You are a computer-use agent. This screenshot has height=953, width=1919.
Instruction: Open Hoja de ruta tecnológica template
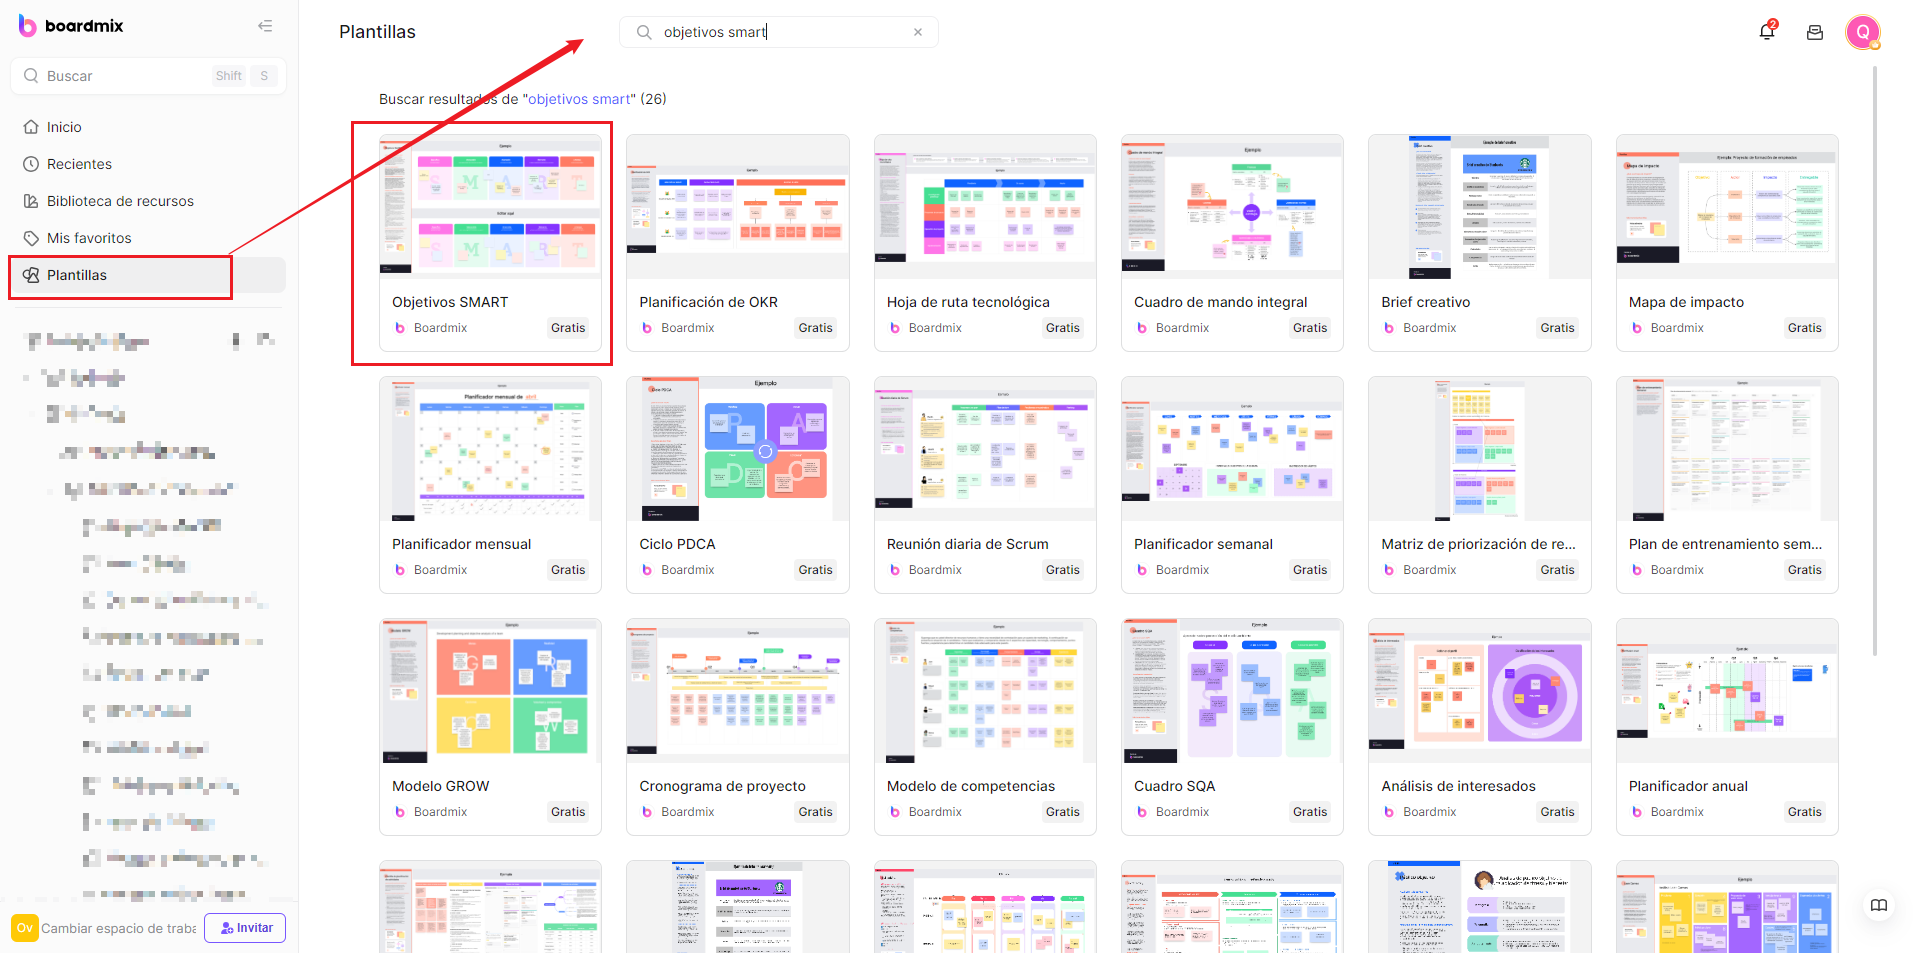click(985, 243)
